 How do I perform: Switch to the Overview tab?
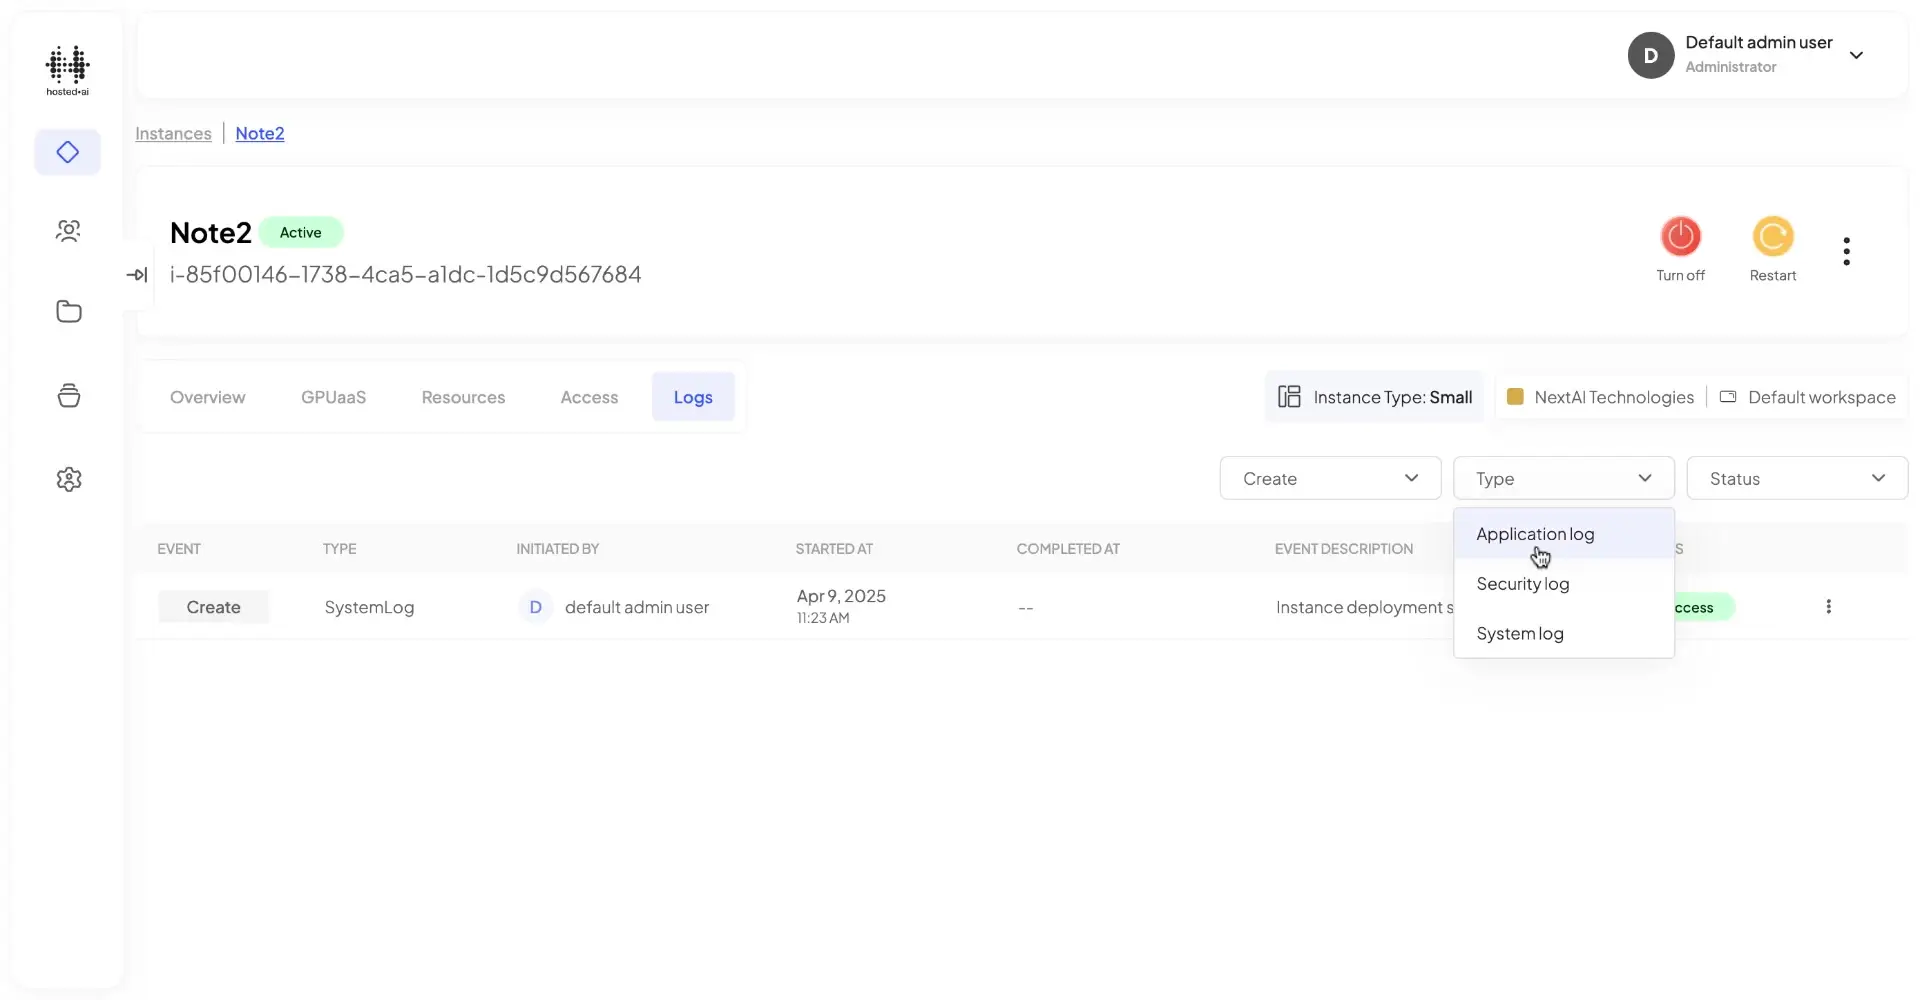coord(207,397)
